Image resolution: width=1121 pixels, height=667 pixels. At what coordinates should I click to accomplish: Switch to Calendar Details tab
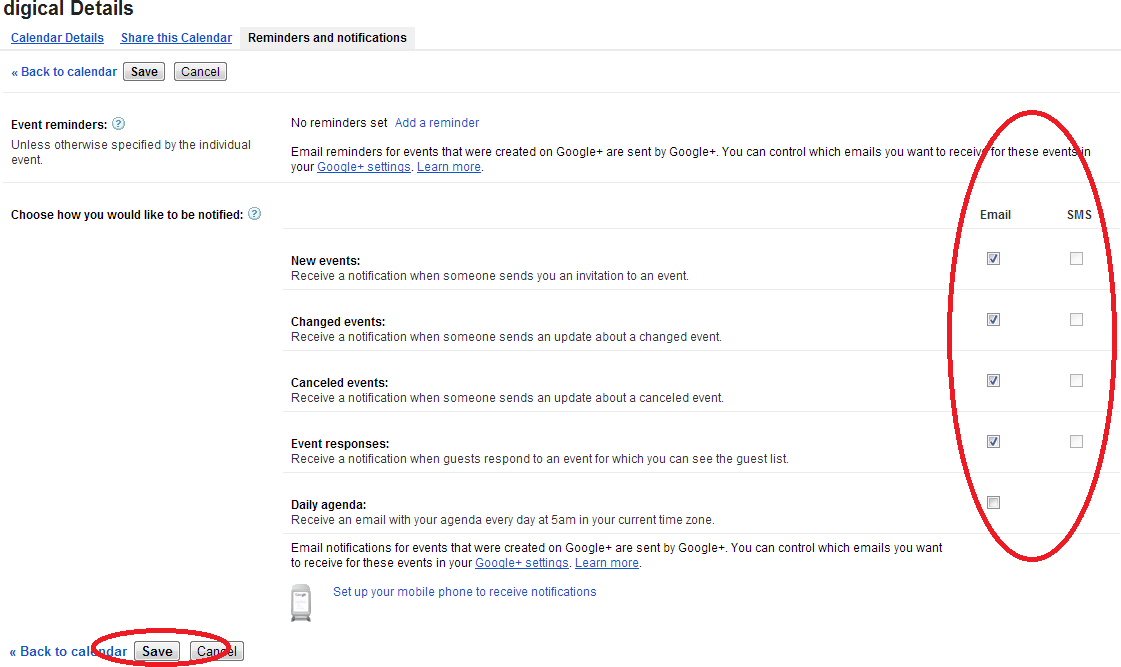pos(57,38)
